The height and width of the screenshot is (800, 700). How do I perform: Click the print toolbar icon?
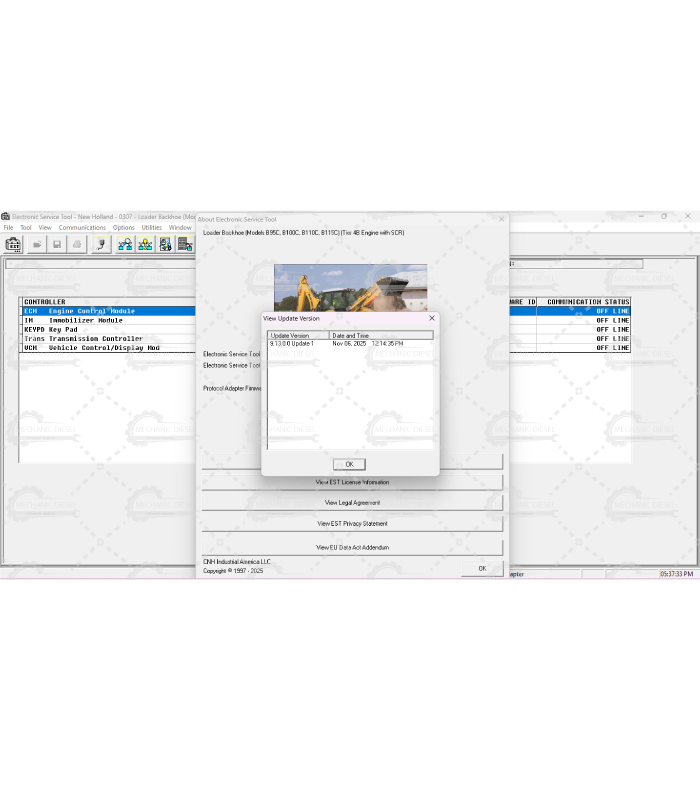pos(76,244)
